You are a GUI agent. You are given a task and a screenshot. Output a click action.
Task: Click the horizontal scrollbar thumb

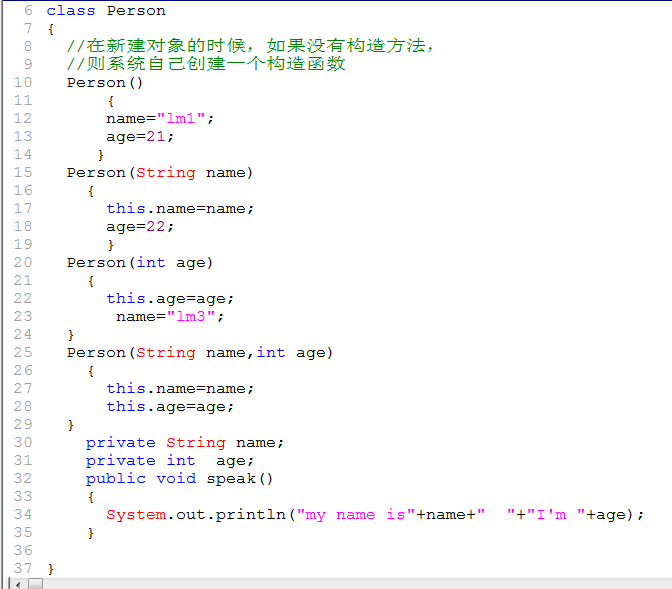point(36,584)
